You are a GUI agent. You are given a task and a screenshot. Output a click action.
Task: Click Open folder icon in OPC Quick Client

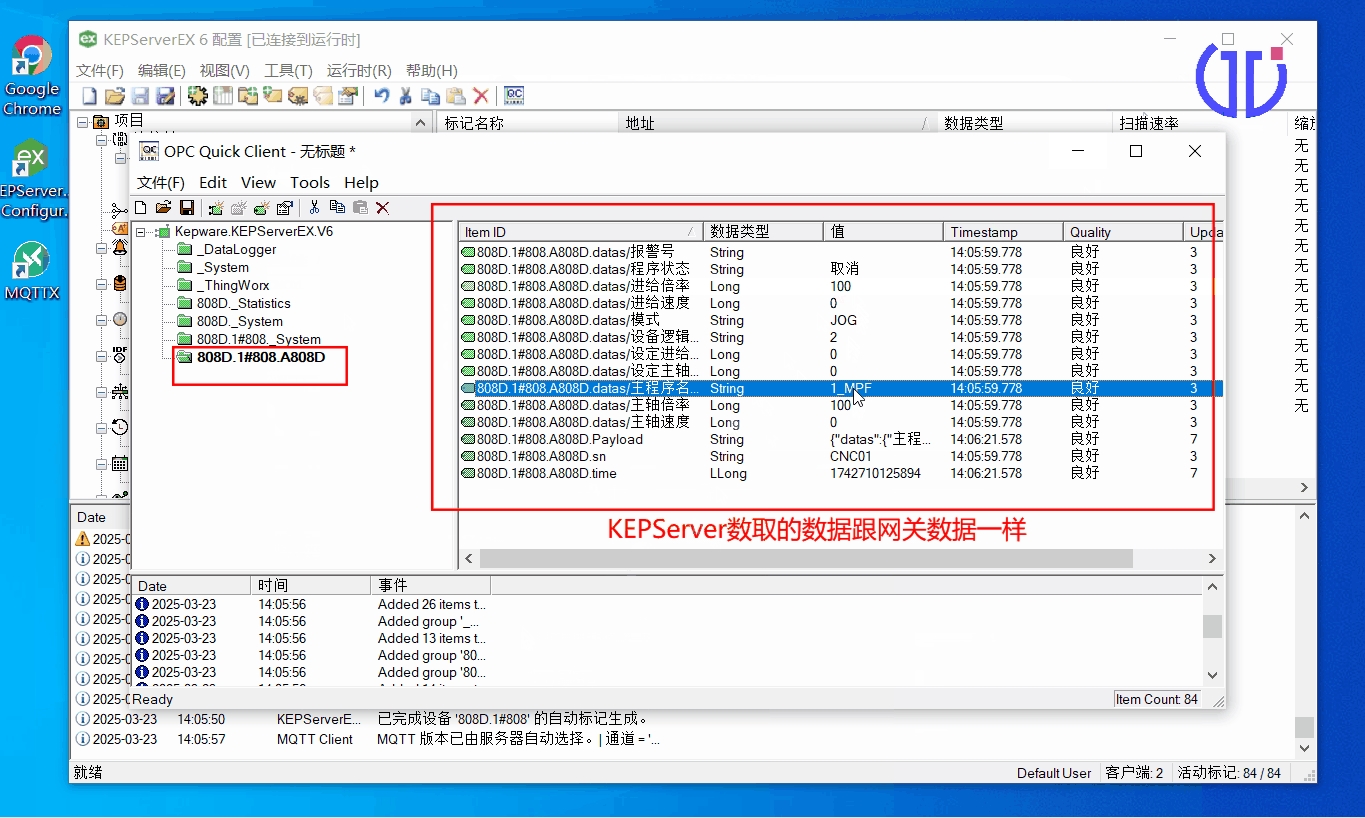point(163,208)
